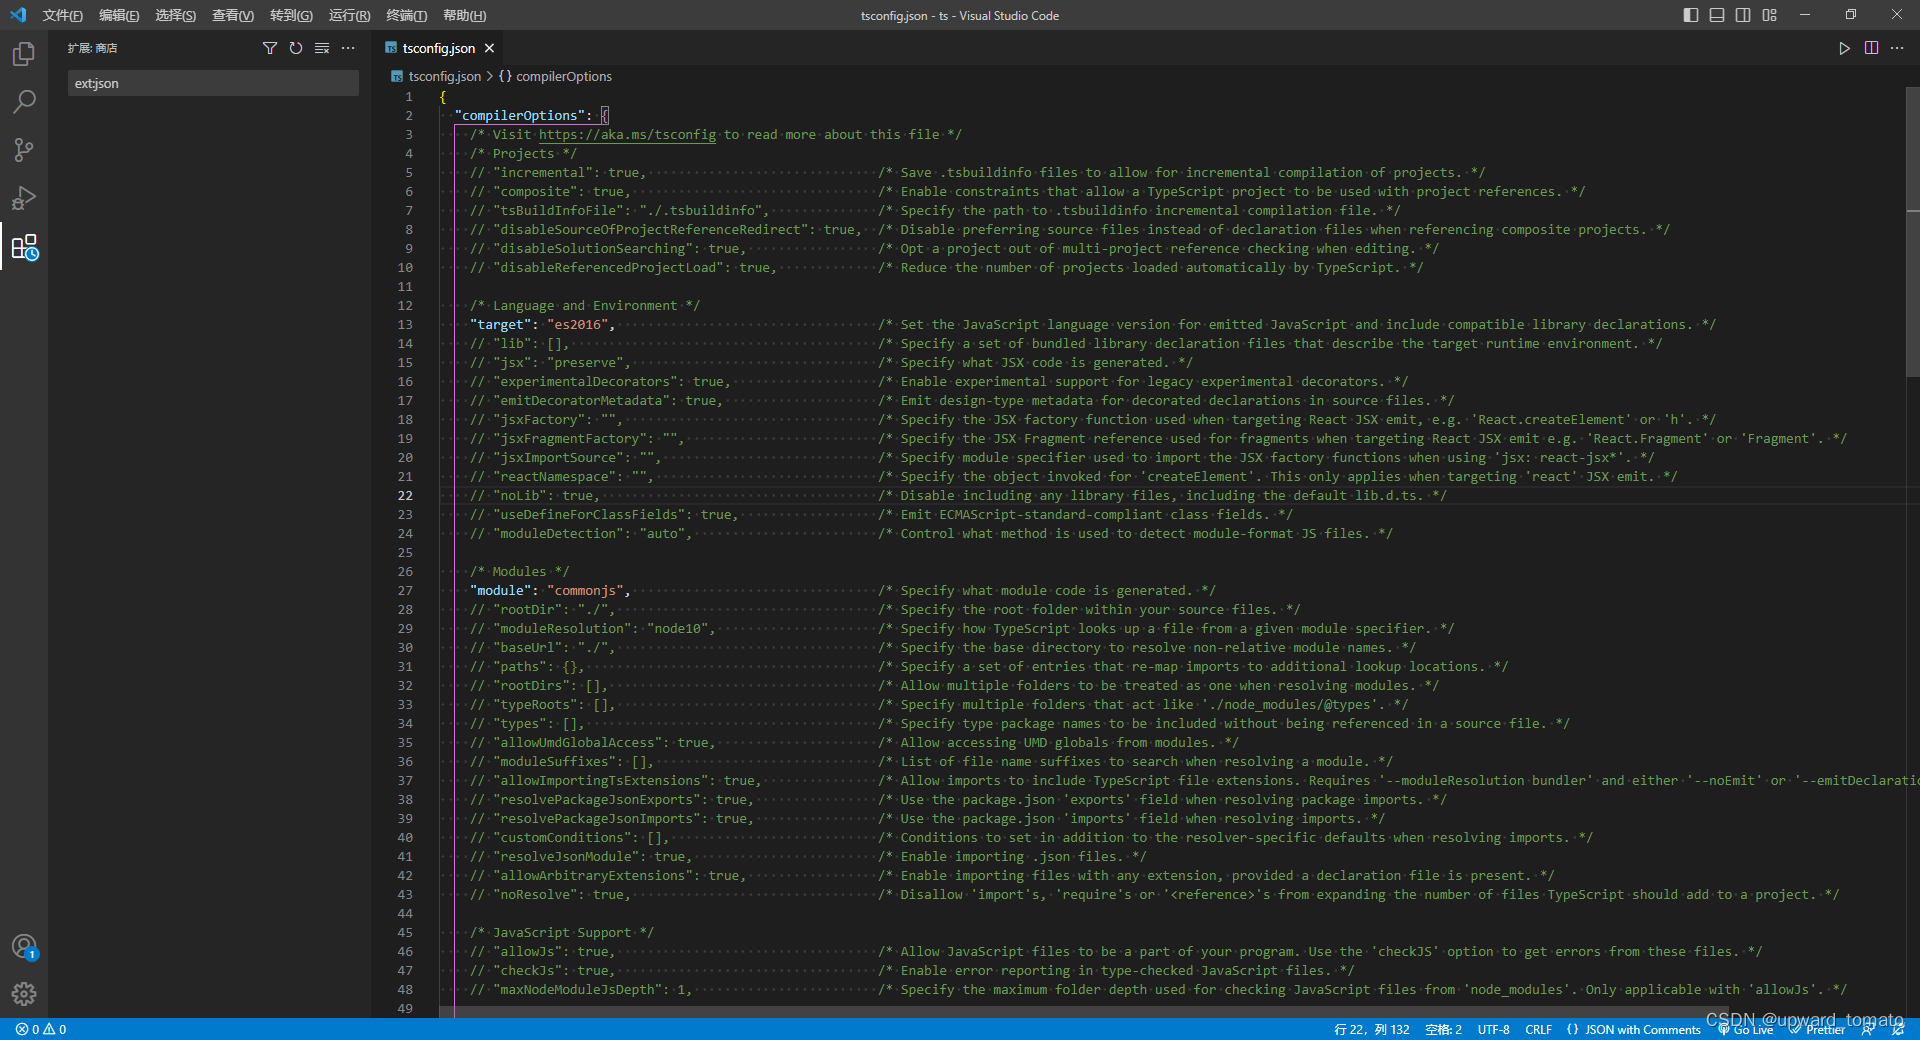Click the Go Live status bar button

tap(1746, 1029)
